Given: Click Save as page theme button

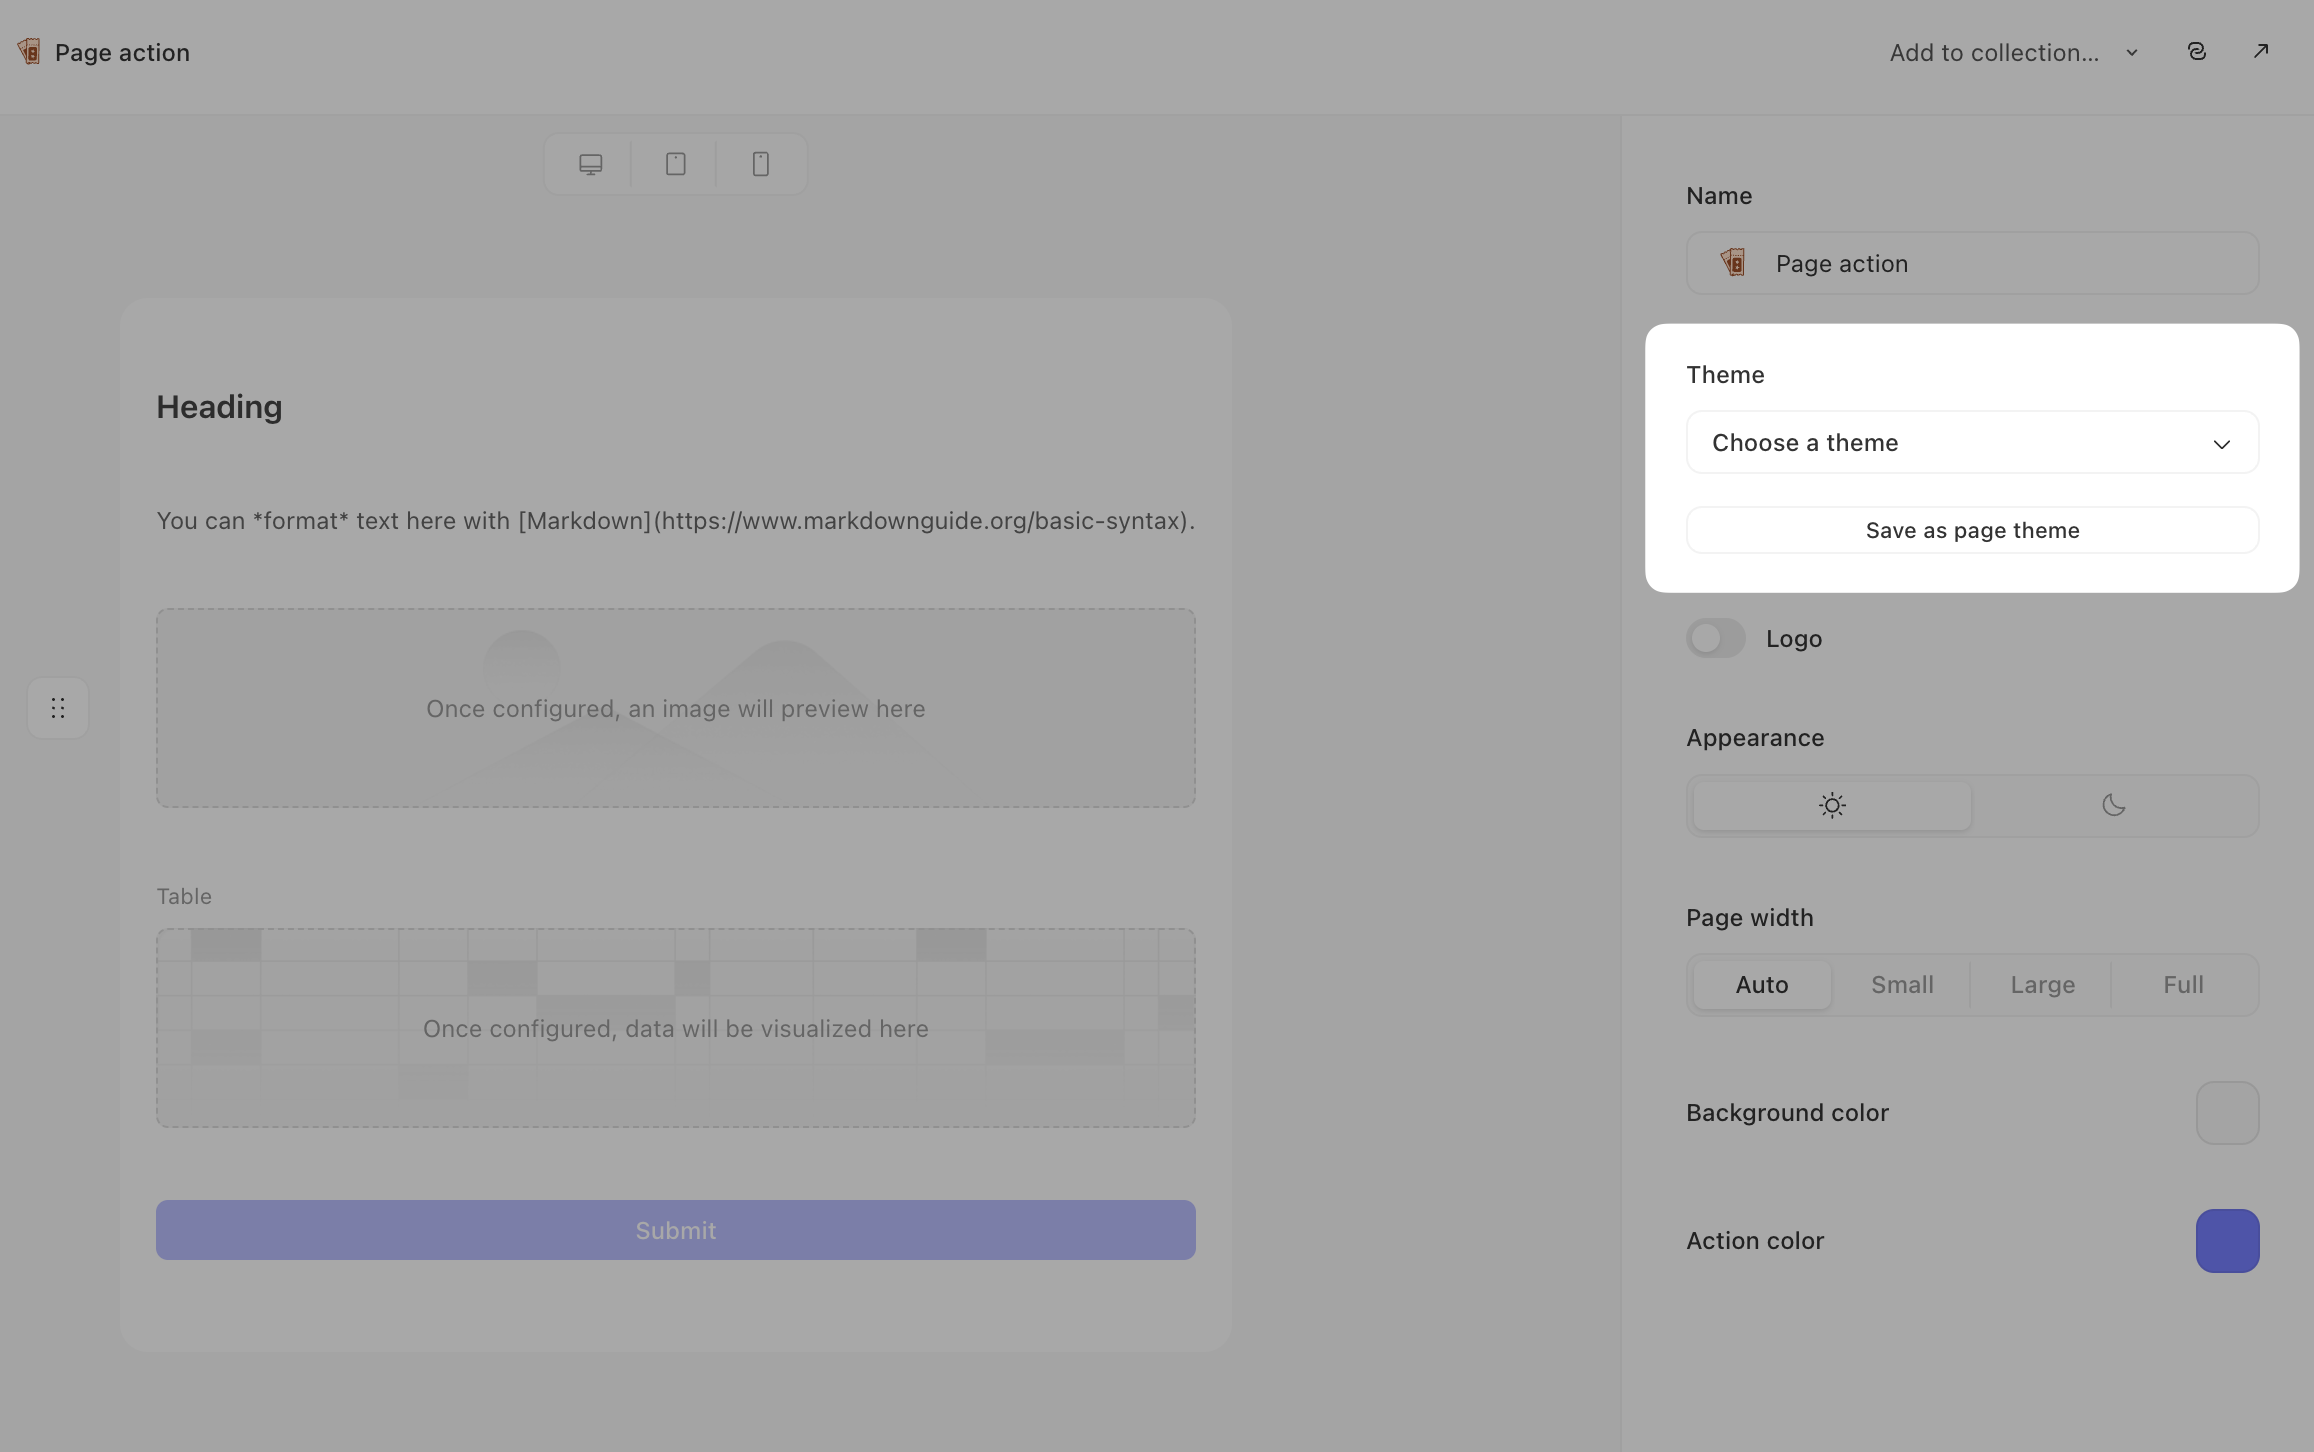Looking at the screenshot, I should click(1972, 530).
